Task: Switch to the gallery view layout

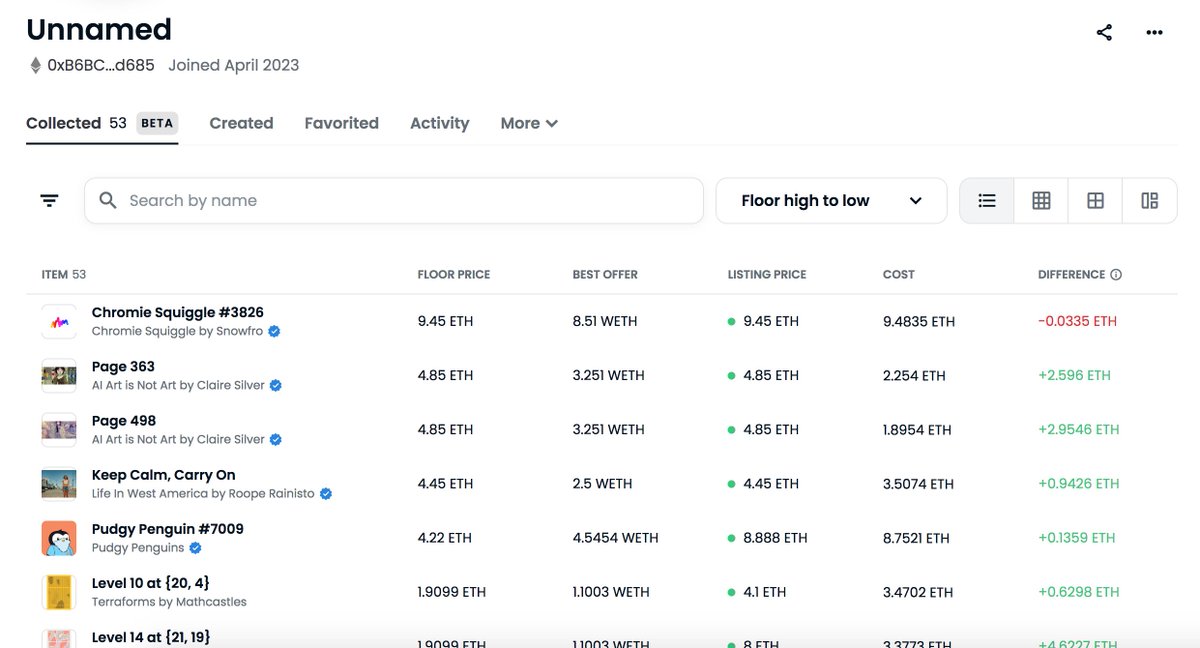Action: click(x=1150, y=200)
